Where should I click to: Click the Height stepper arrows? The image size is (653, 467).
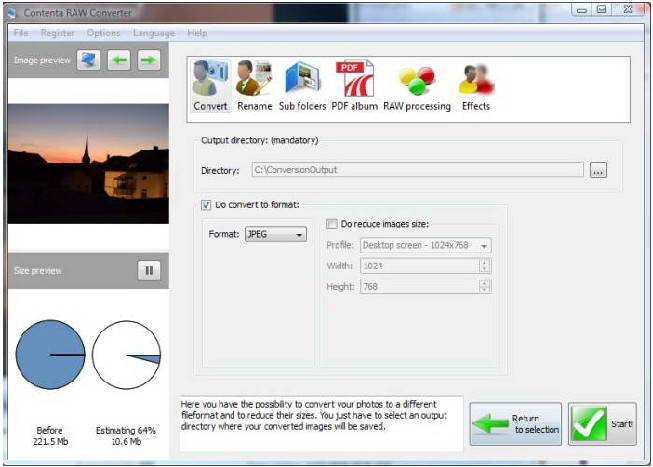pos(484,287)
